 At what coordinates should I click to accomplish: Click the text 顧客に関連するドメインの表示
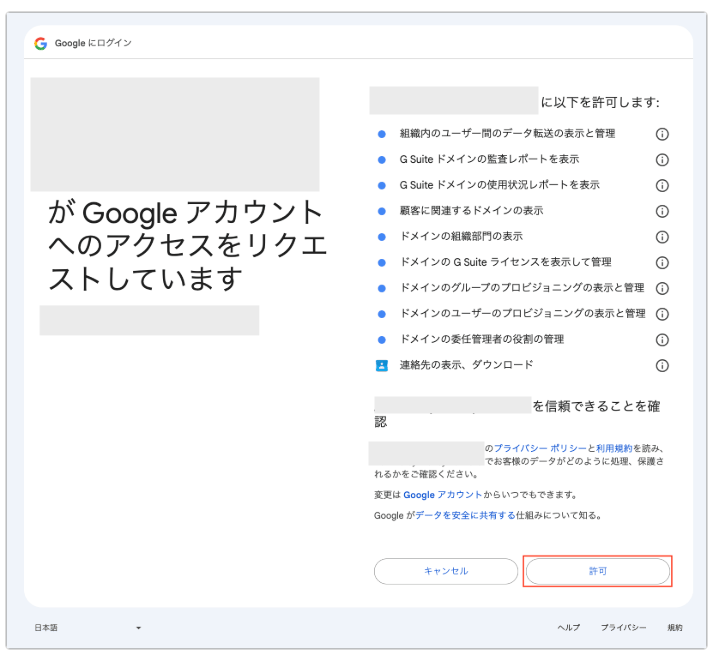click(x=471, y=211)
